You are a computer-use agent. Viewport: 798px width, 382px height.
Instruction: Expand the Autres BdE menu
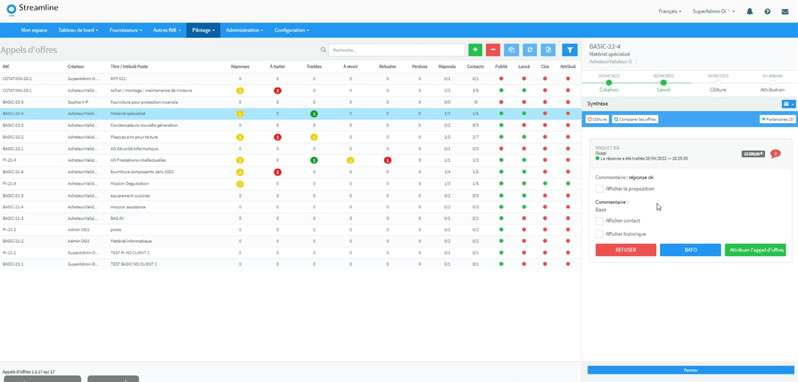click(167, 31)
